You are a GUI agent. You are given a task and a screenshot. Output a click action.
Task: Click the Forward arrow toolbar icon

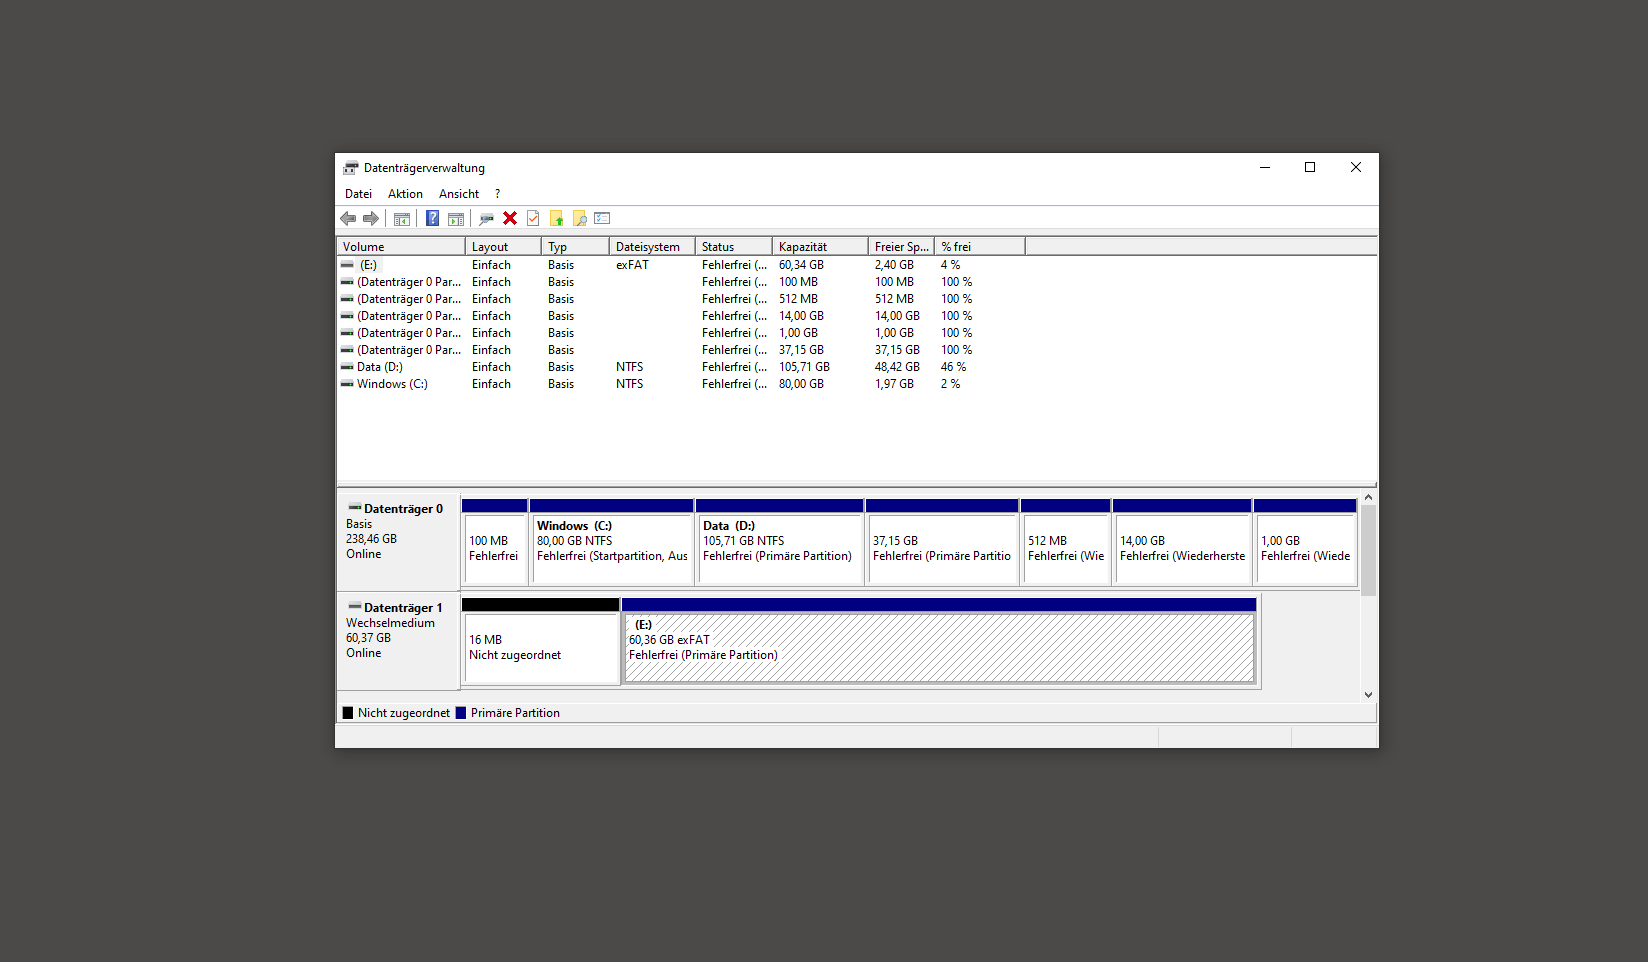(x=371, y=219)
